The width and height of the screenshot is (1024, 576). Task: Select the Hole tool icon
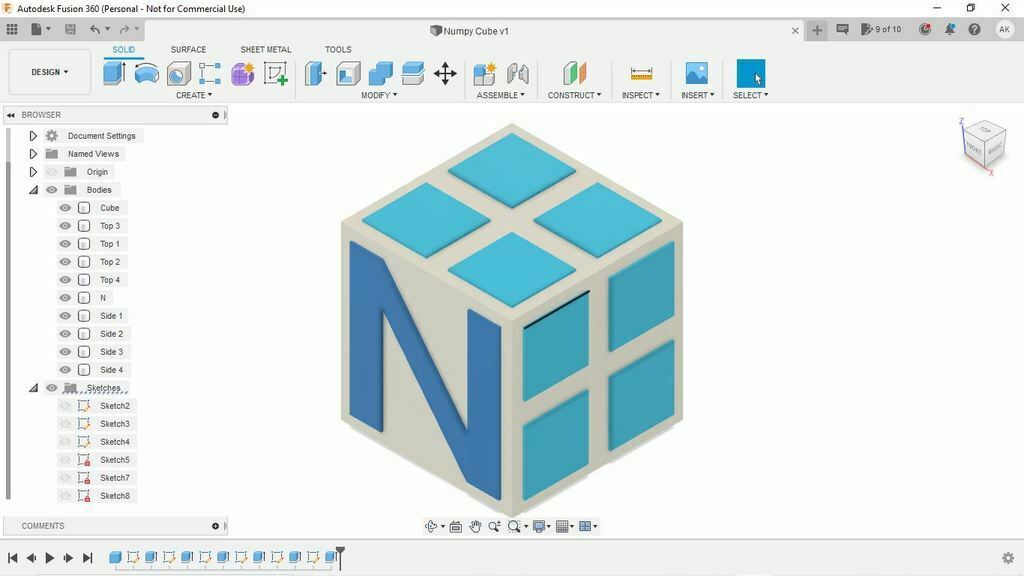coord(178,74)
